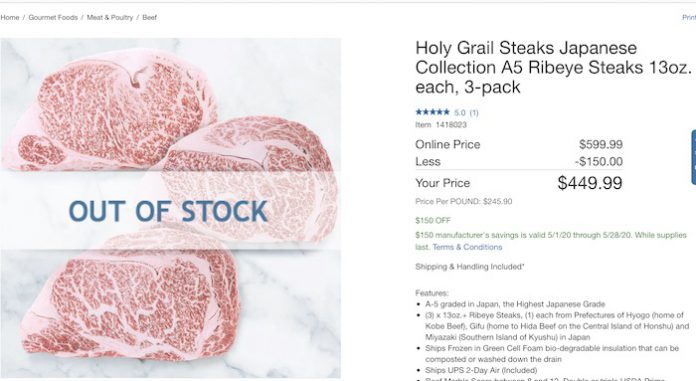This screenshot has width=696, height=381.
Task: Open the (1) review count link
Action: pos(474,113)
